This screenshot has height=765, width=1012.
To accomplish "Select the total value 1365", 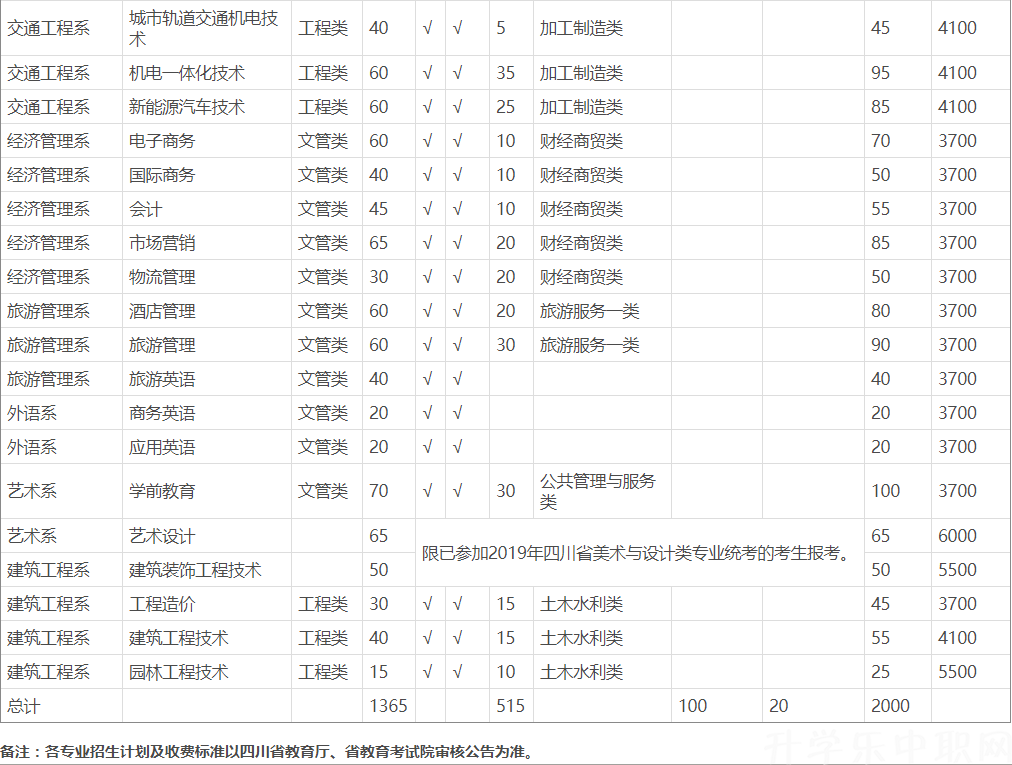I will [388, 706].
